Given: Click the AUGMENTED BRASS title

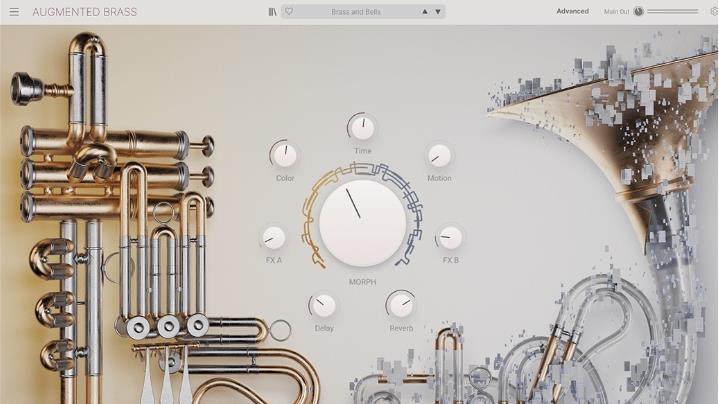Looking at the screenshot, I should coord(84,12).
